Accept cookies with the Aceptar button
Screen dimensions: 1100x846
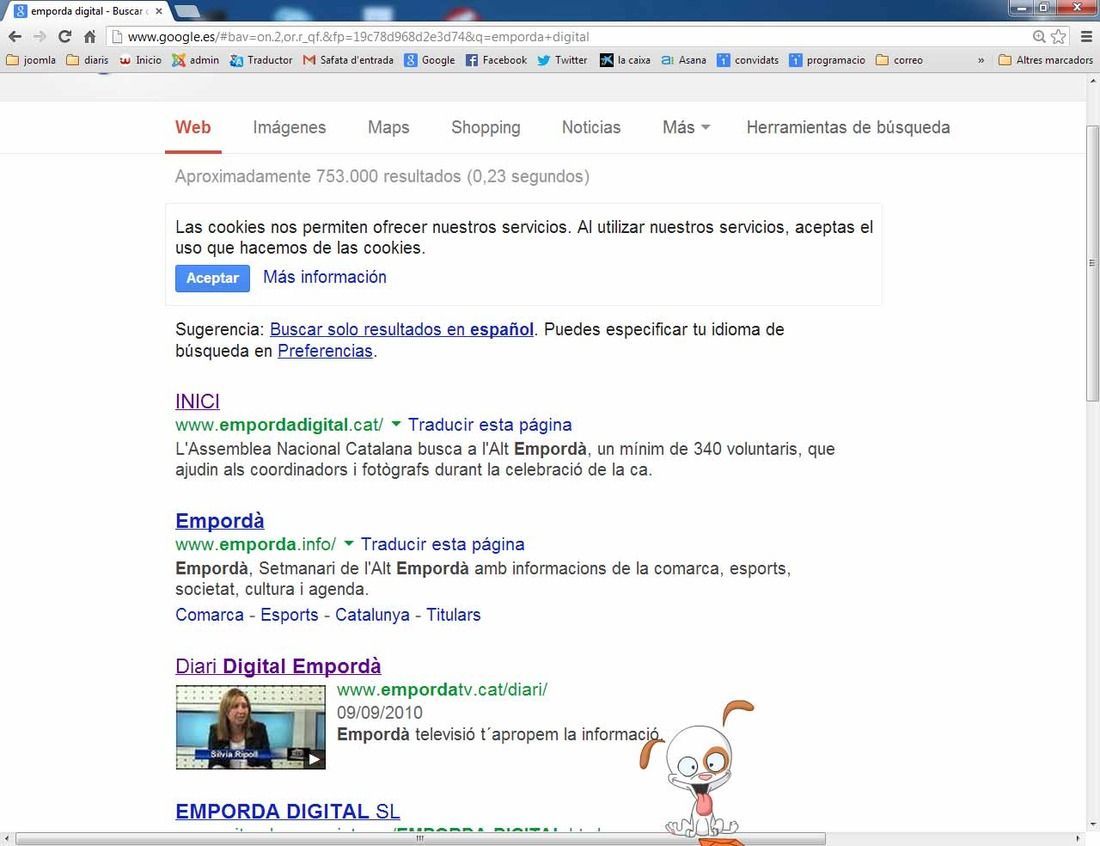[x=213, y=278]
